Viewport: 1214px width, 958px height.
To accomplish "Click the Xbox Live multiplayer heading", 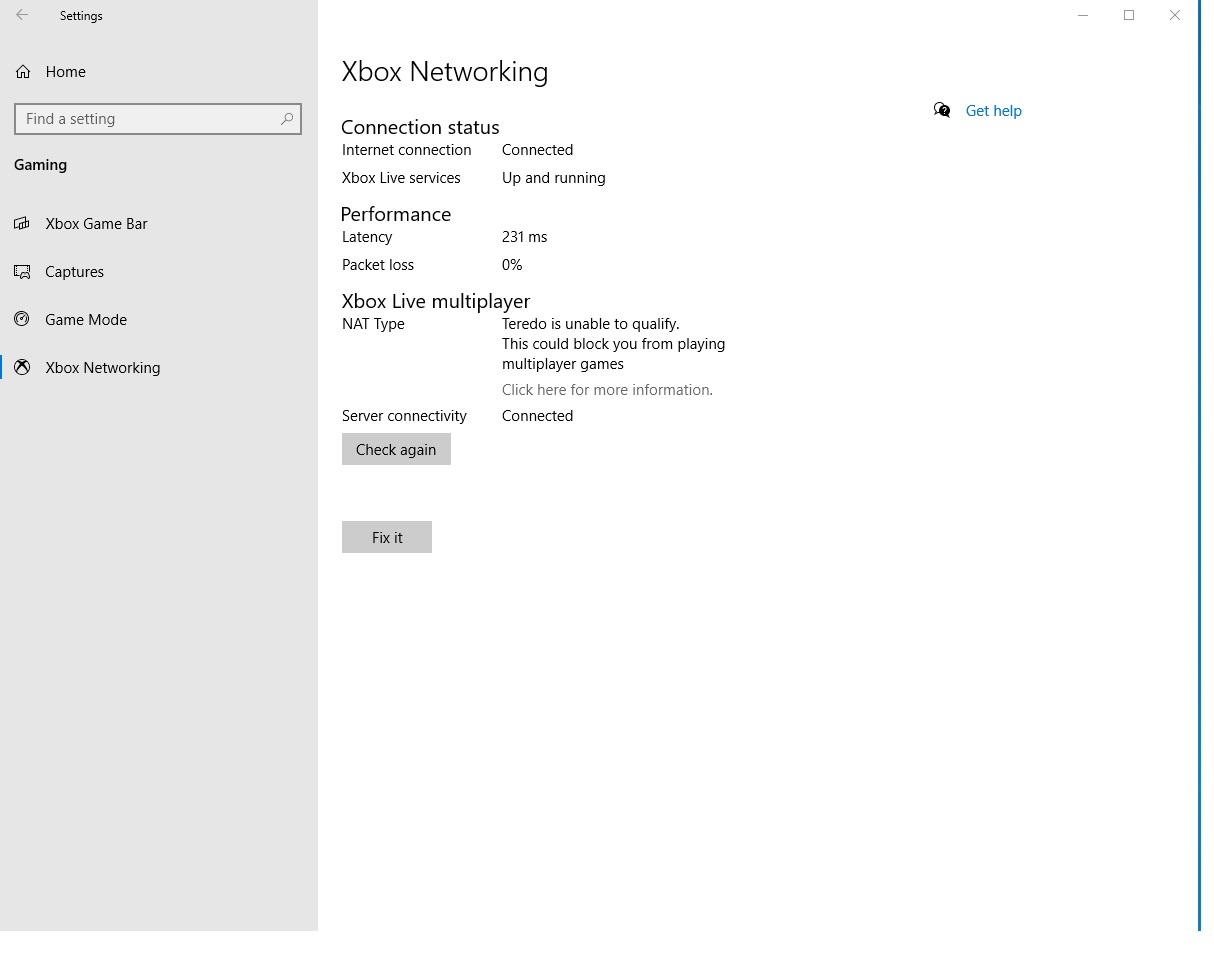I will tap(436, 301).
